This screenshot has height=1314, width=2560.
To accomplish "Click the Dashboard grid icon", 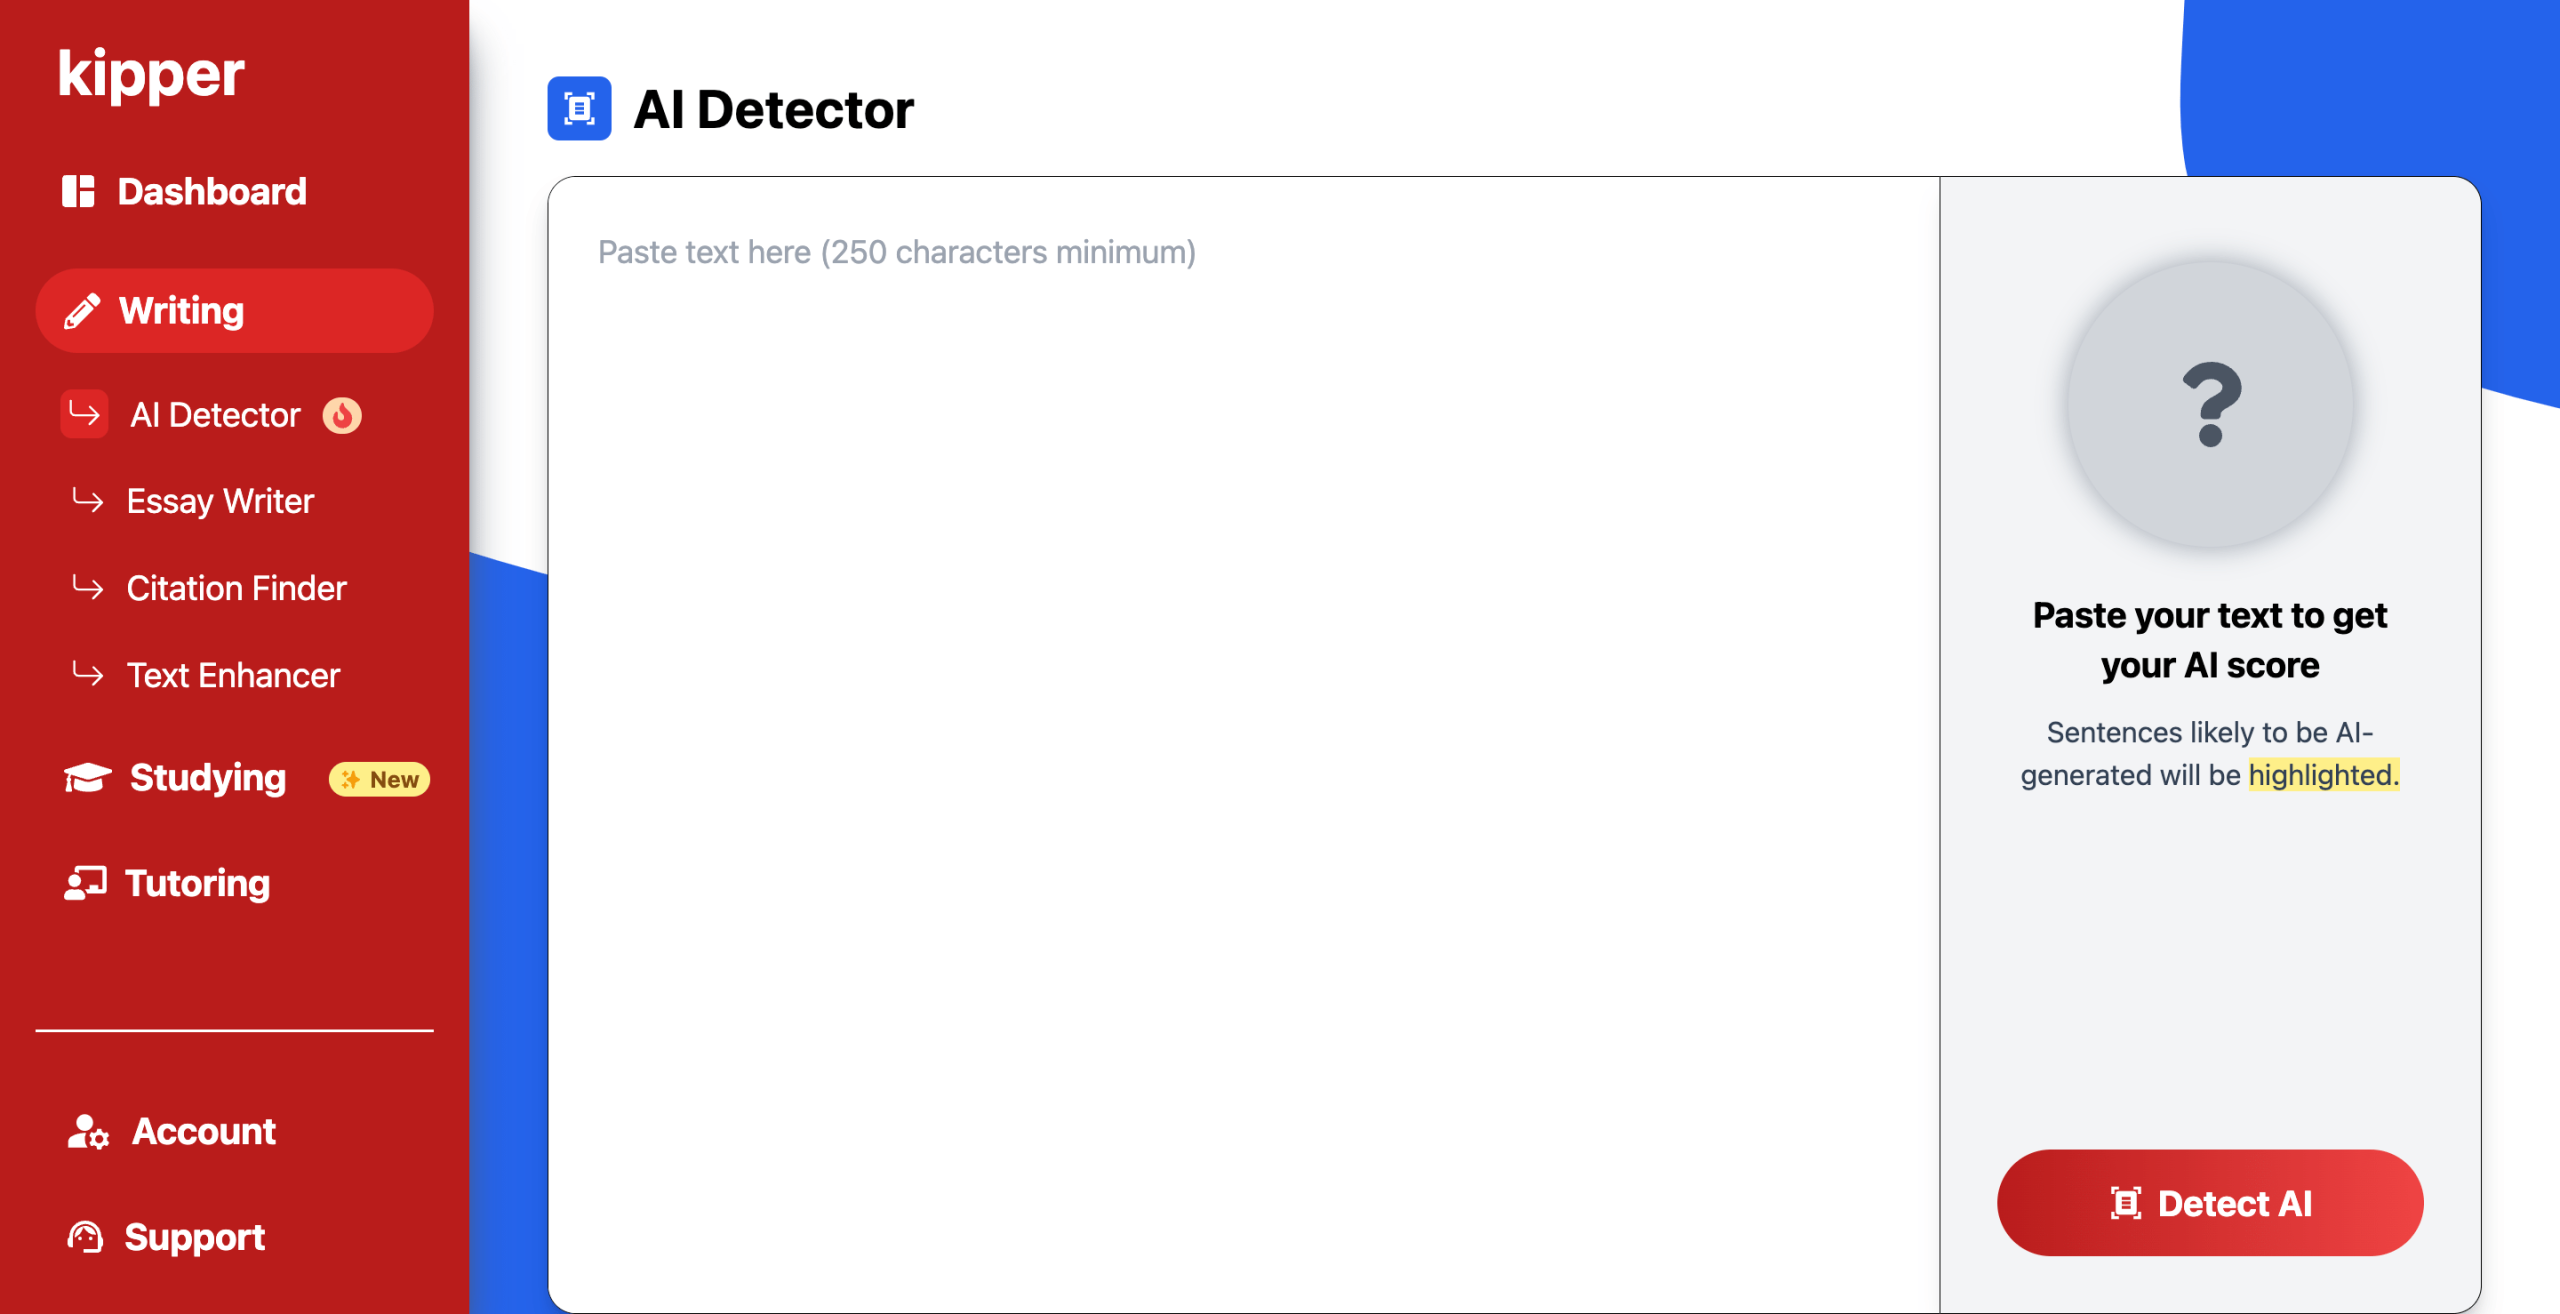I will tap(78, 191).
